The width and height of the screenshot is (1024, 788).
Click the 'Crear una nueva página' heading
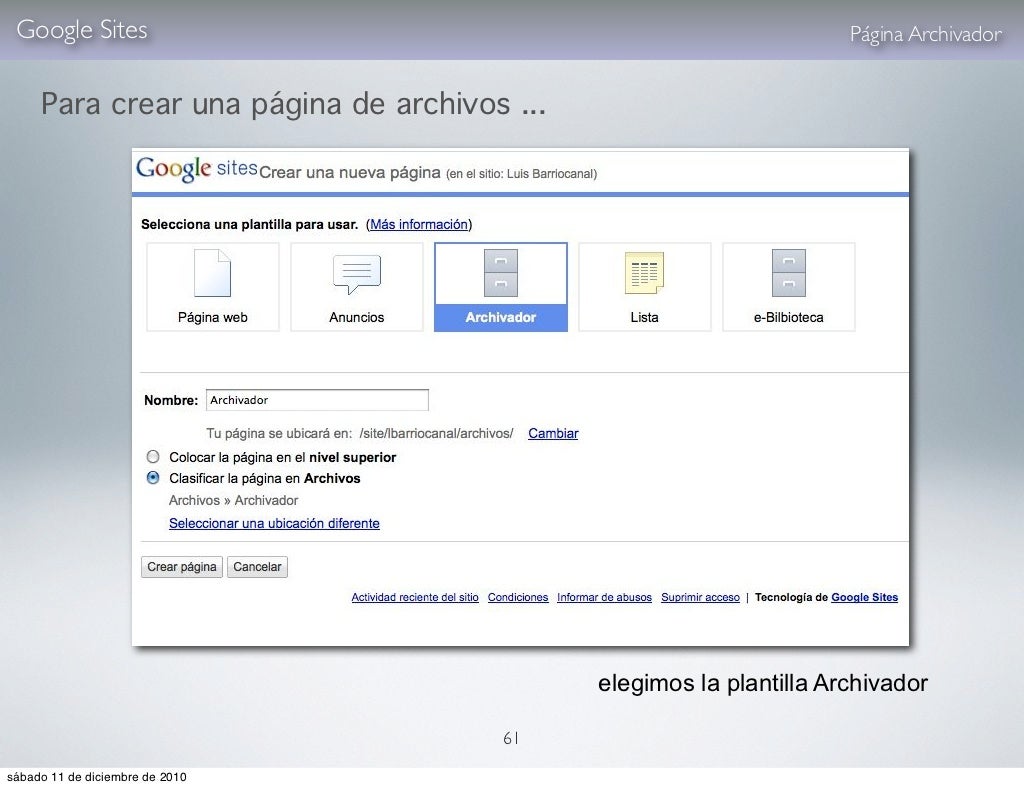click(x=350, y=172)
